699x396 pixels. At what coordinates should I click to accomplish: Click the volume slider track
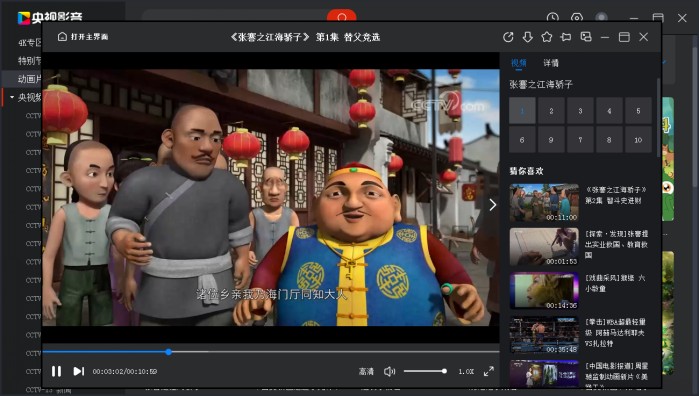[x=424, y=371]
